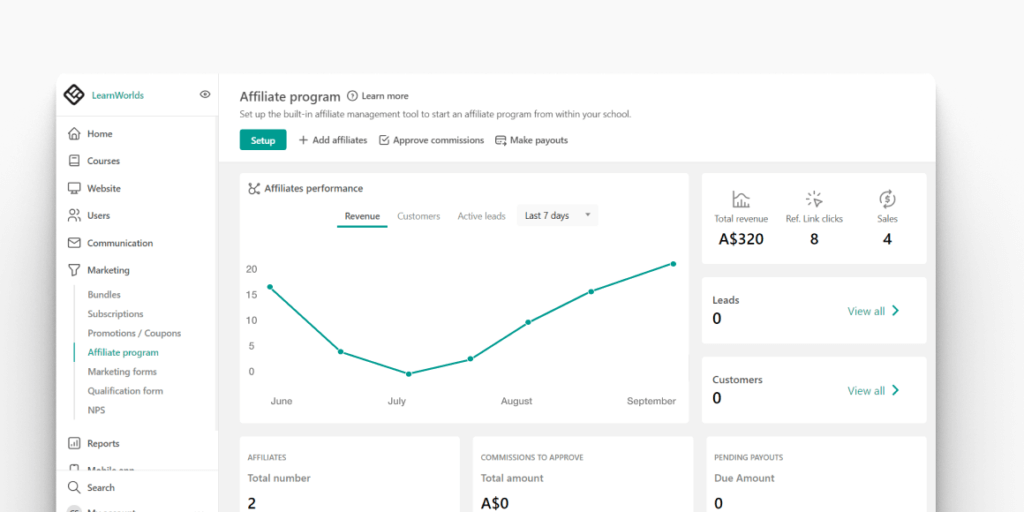The height and width of the screenshot is (512, 1024).
Task: Switch to the Customers tab
Action: pyautogui.click(x=419, y=216)
